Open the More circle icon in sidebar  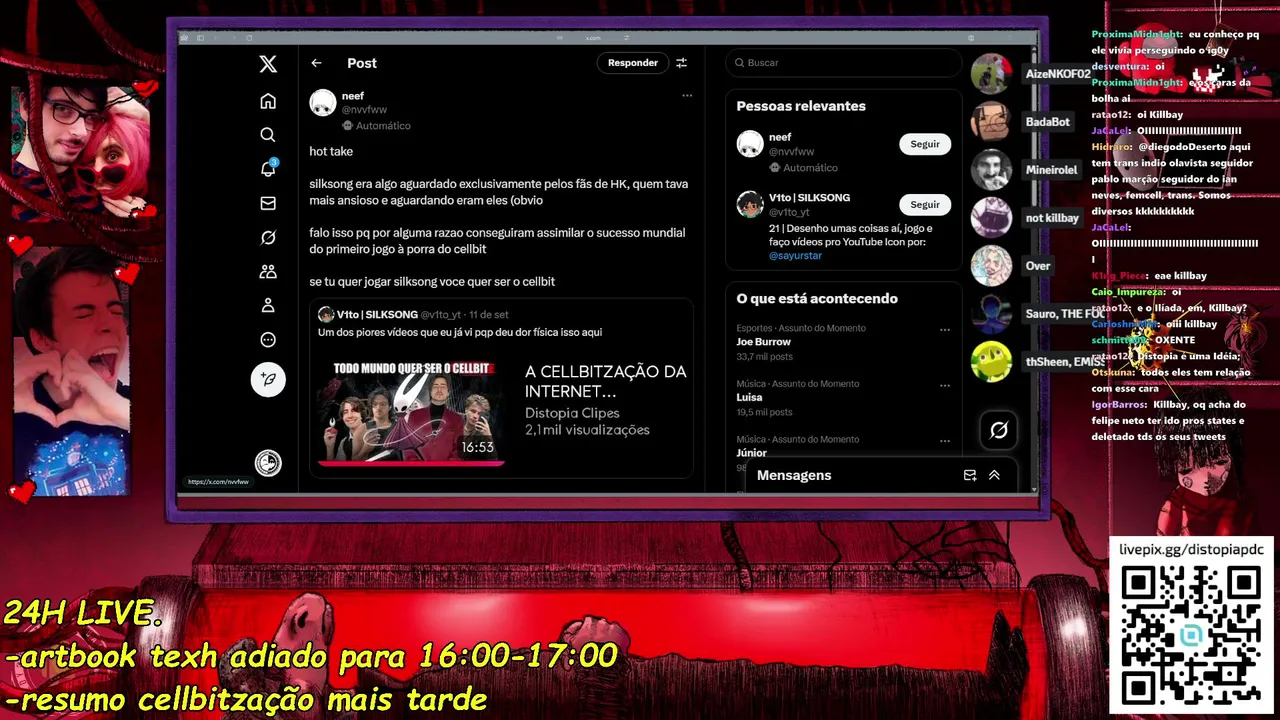coord(268,340)
